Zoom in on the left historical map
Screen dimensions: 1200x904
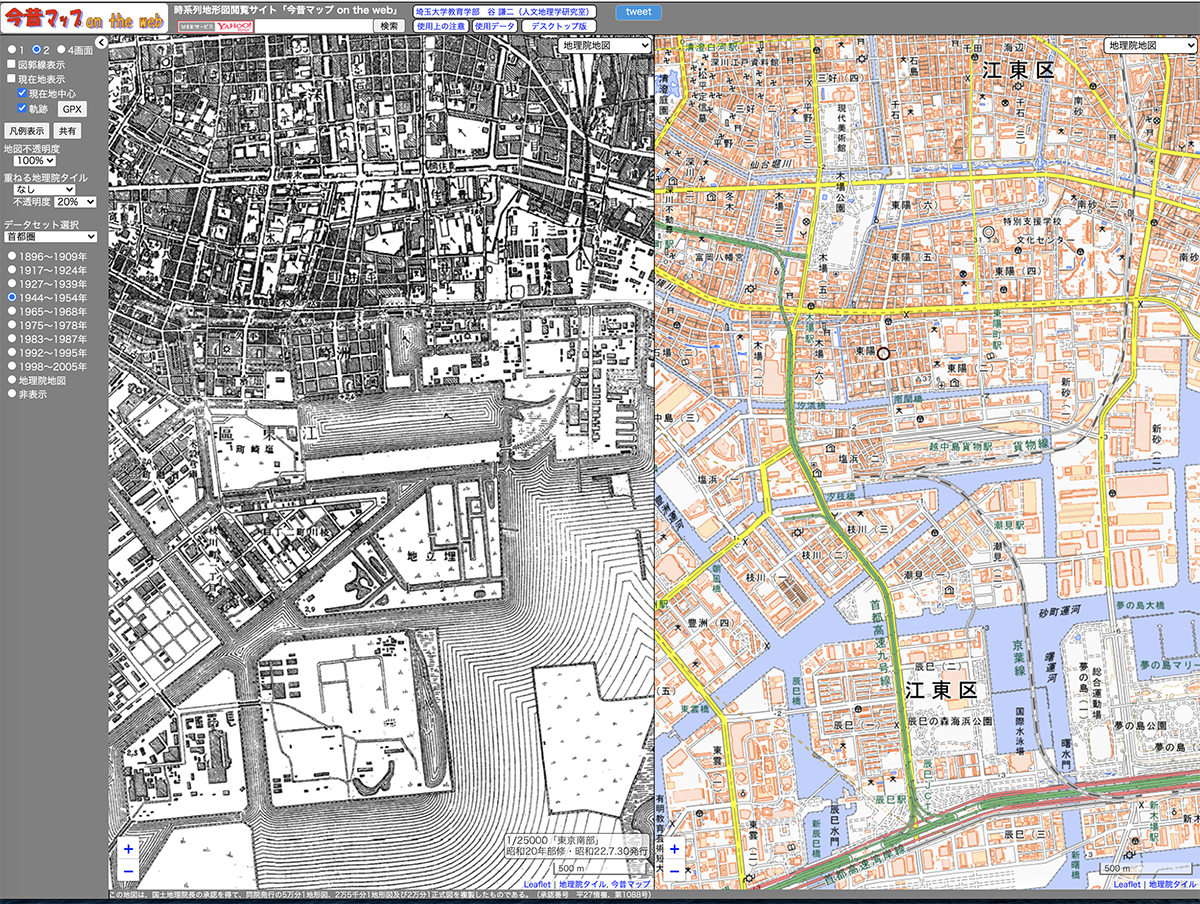128,849
